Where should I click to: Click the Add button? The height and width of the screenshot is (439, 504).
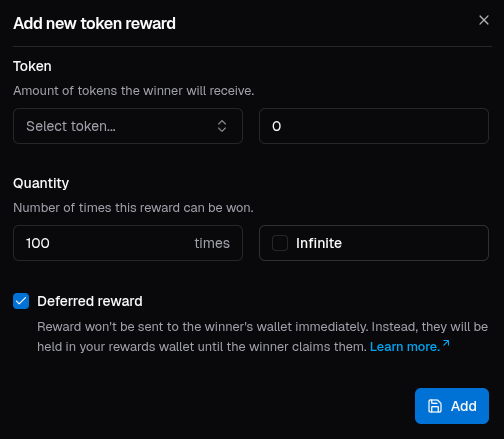pos(452,406)
